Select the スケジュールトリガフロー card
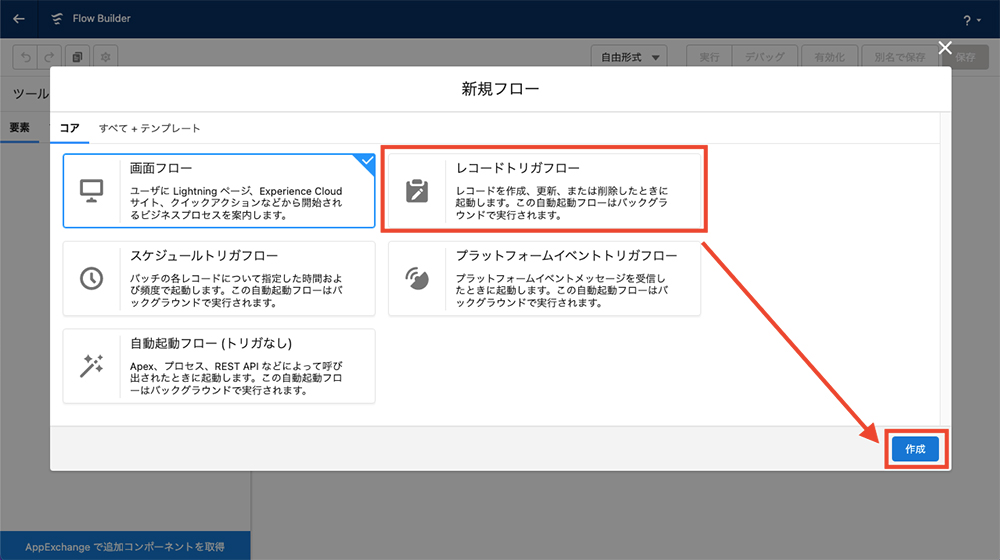 pyautogui.click(x=219, y=278)
